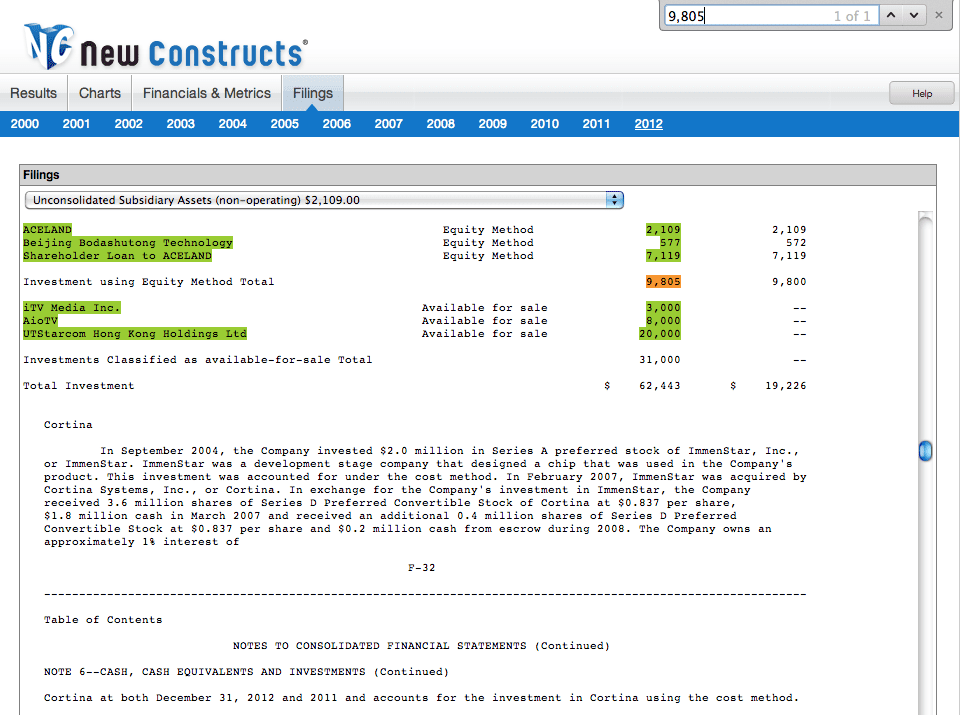Click highlighted value 577
The image size is (960, 715).
670,242
